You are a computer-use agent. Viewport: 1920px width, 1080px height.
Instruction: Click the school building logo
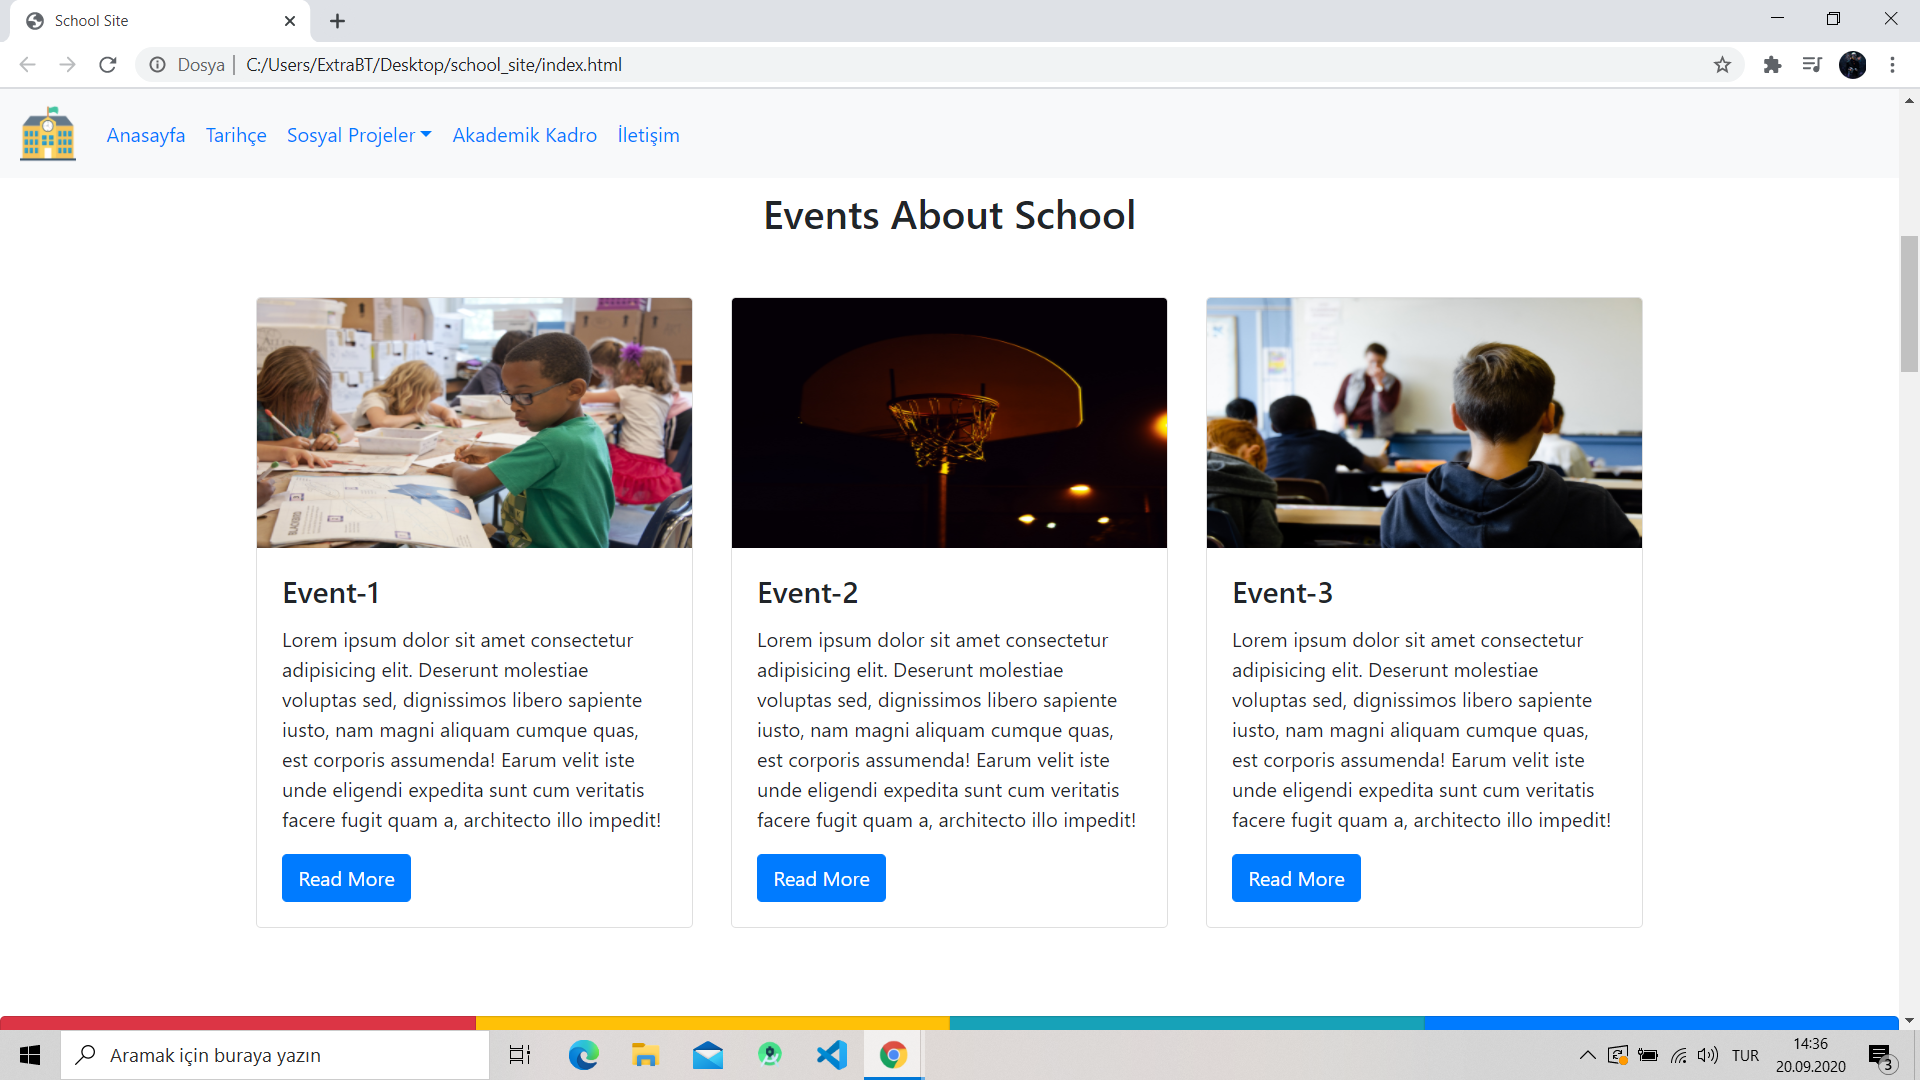coord(47,134)
